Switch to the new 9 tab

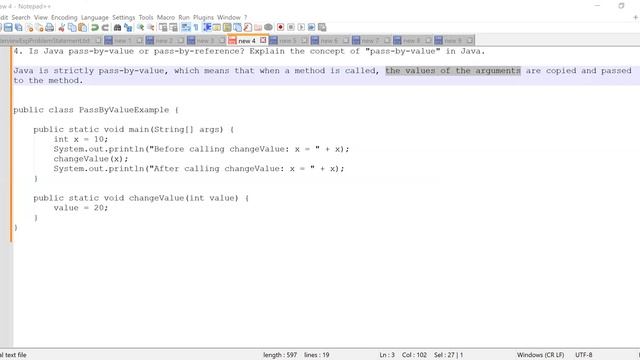[453, 41]
